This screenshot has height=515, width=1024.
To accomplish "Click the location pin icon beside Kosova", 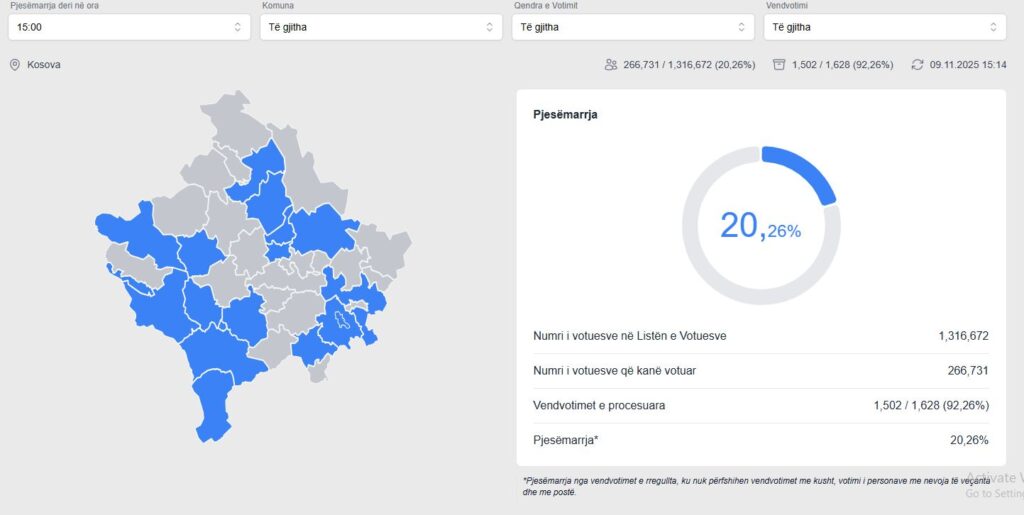I will coord(15,65).
